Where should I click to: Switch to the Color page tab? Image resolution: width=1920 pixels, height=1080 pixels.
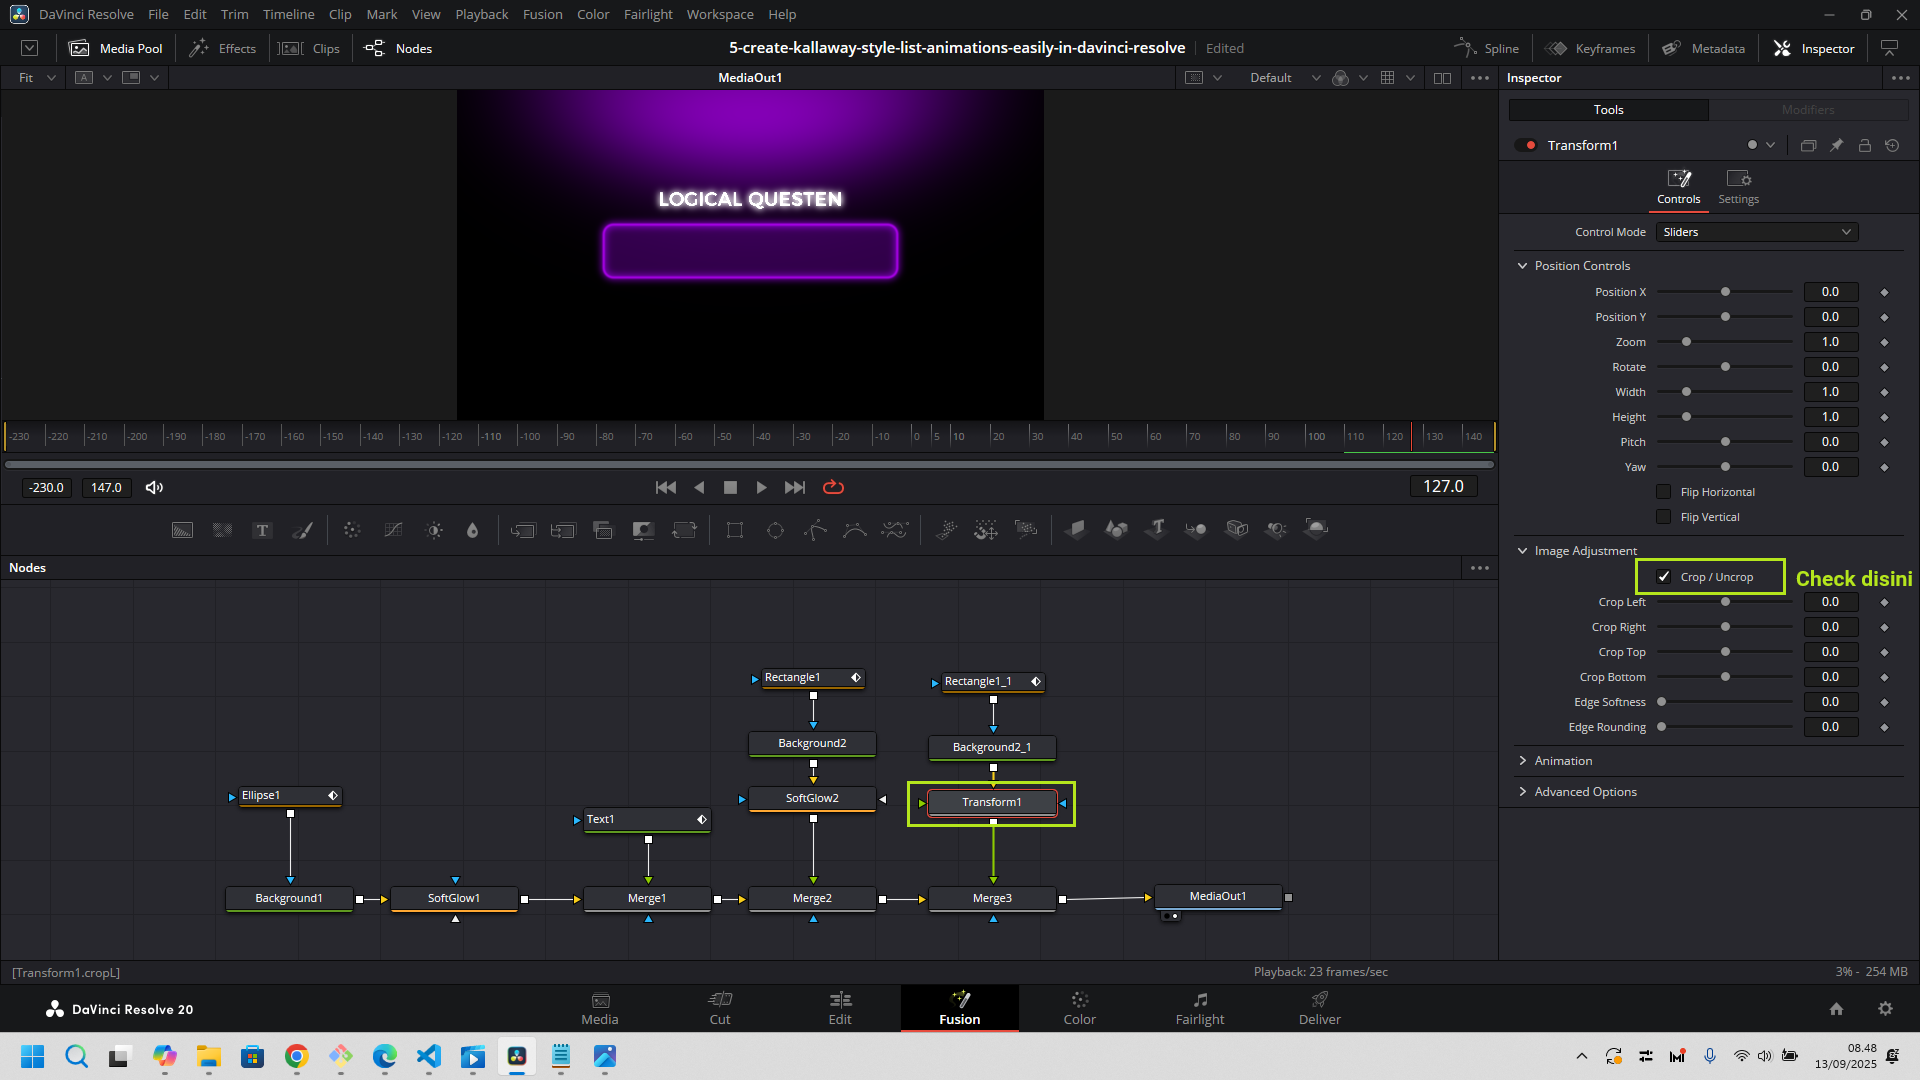[1079, 1008]
